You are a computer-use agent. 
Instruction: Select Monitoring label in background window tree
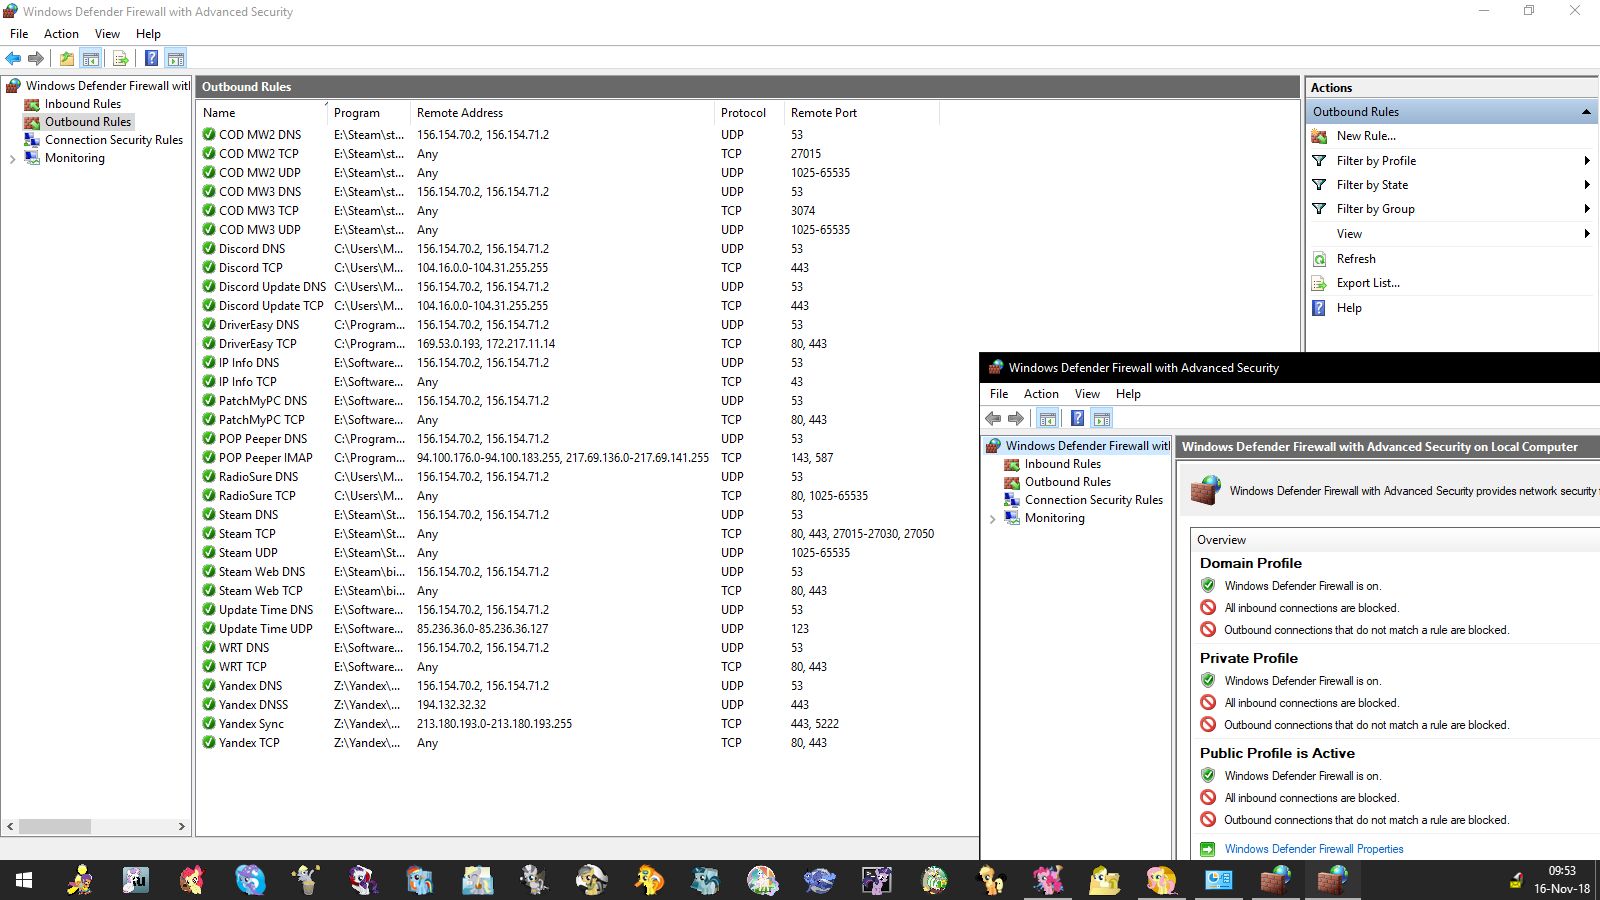click(x=75, y=158)
